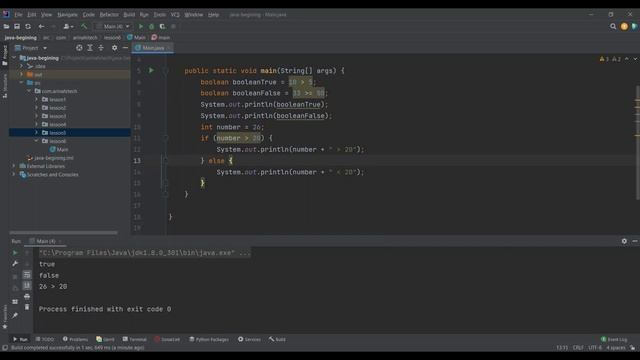Hide the Project panel with minus icon

point(125,48)
